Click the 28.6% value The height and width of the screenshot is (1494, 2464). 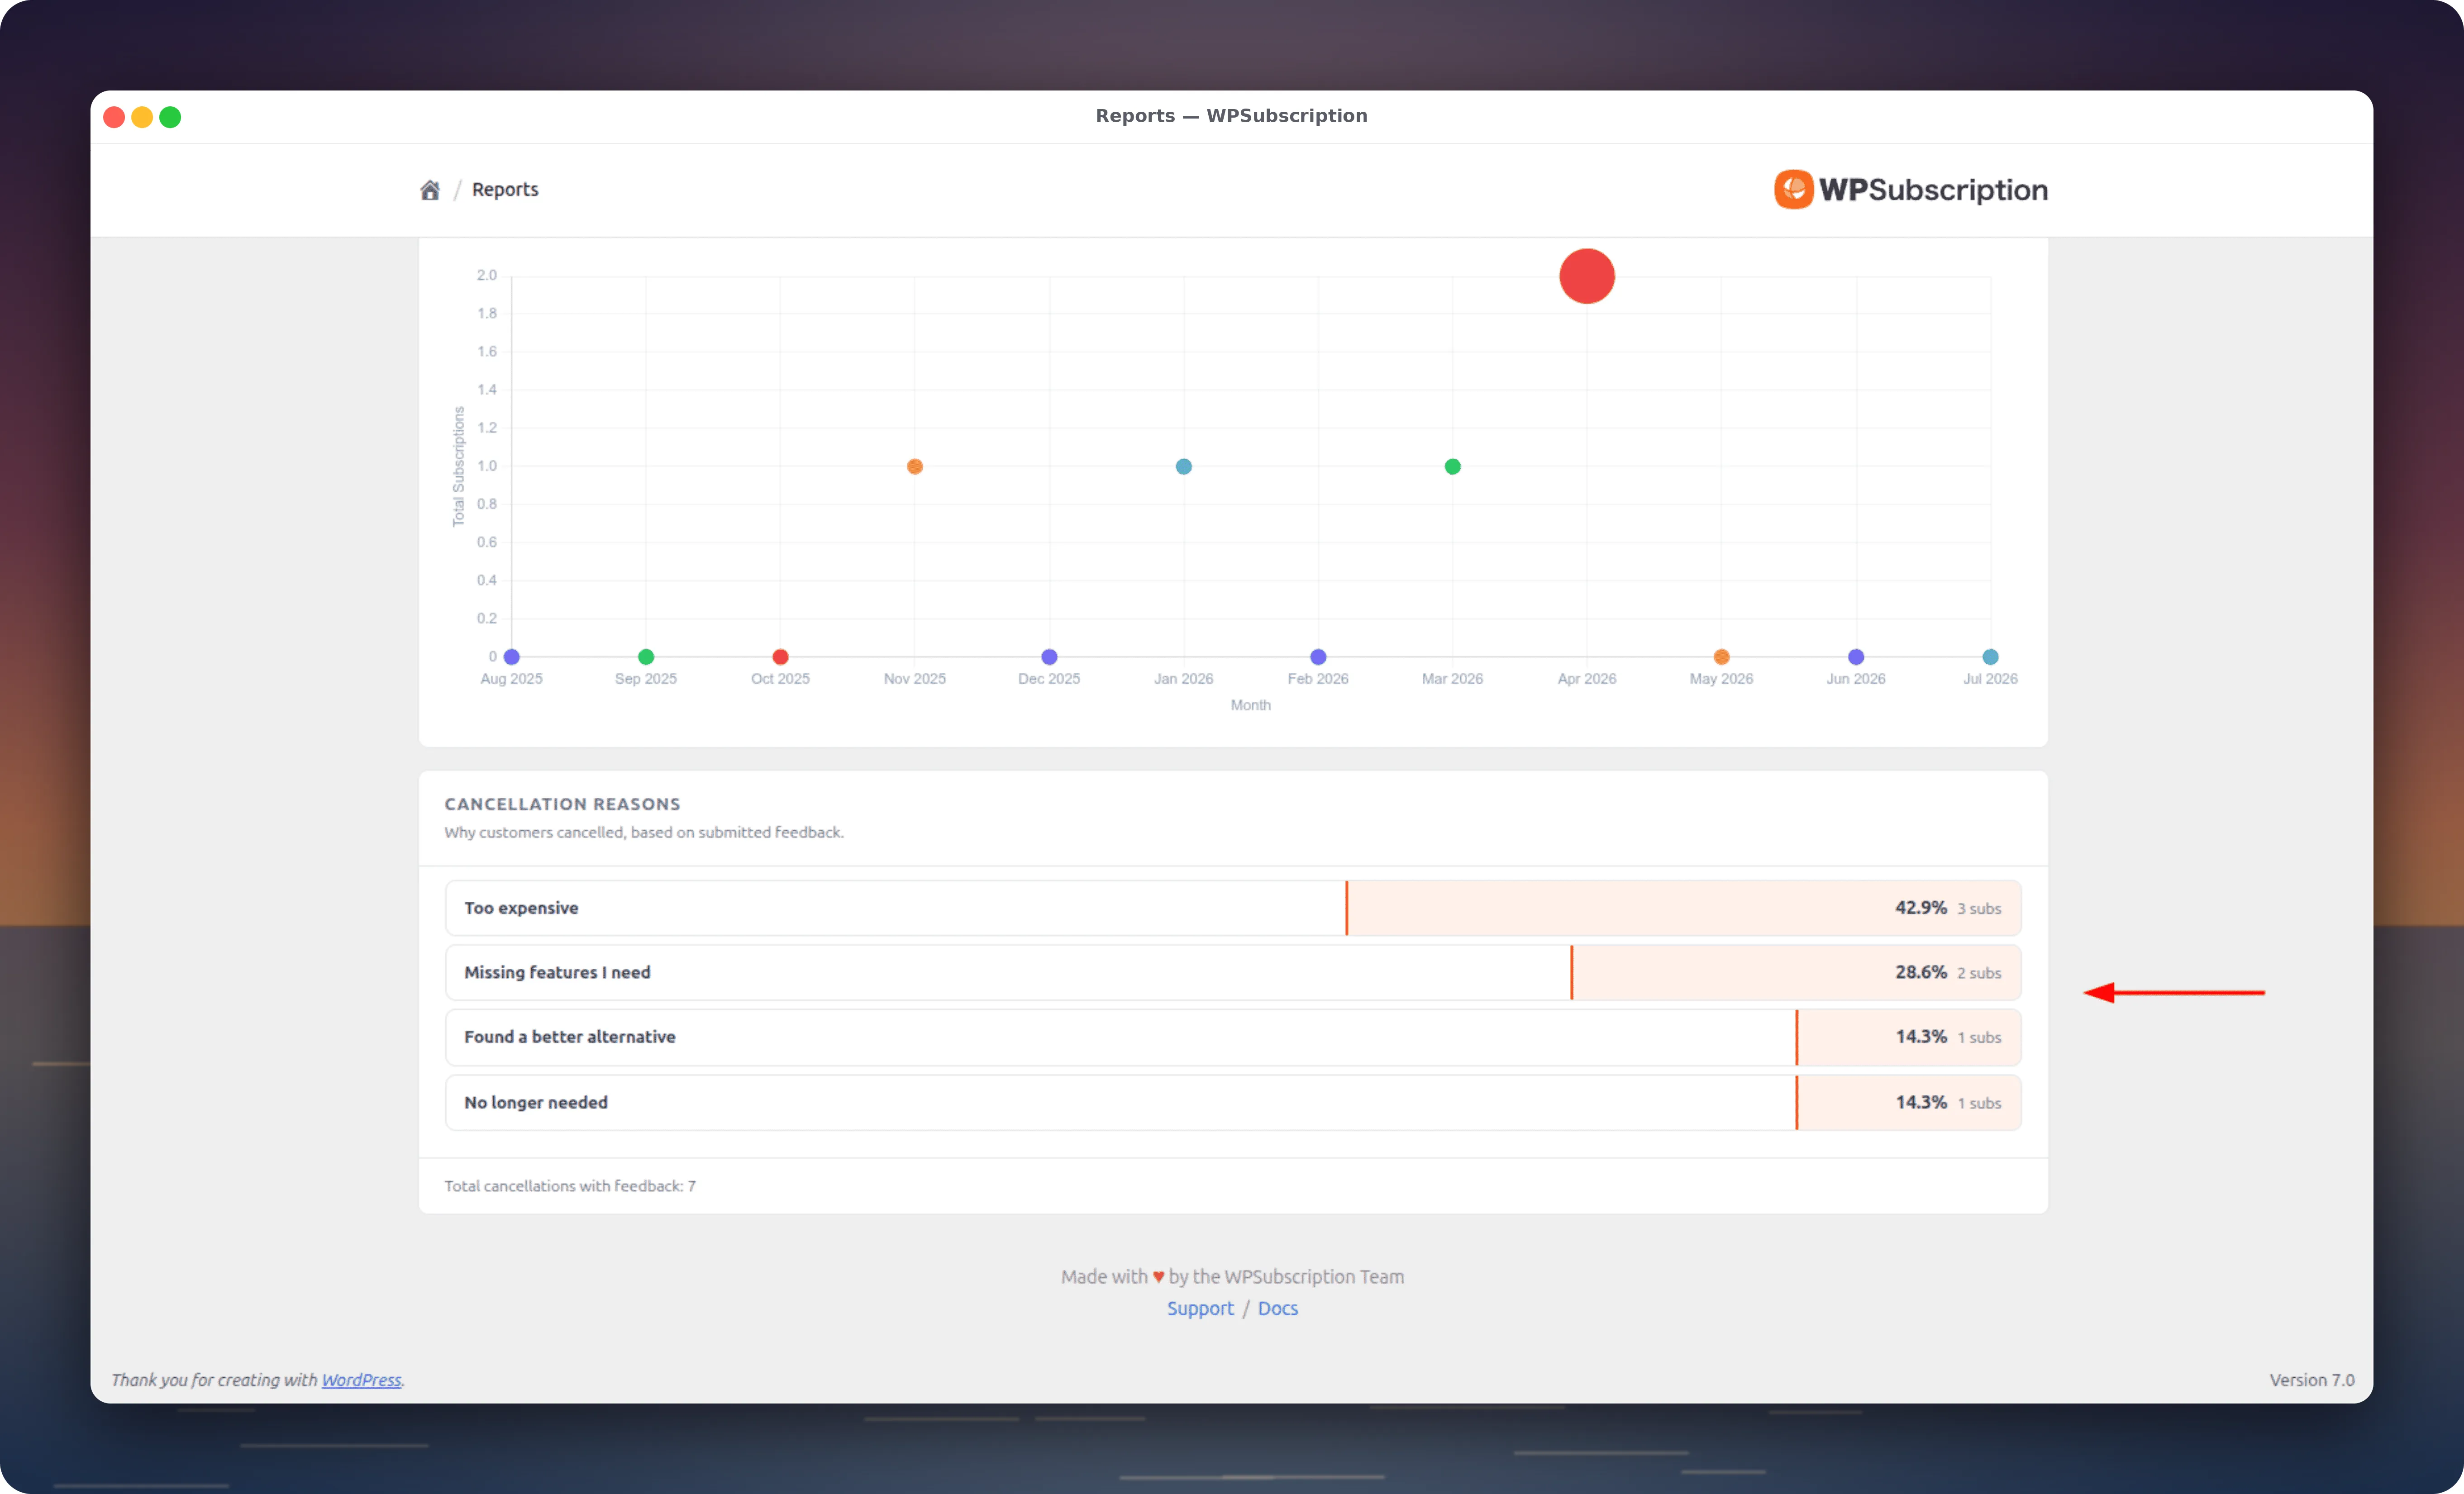coord(1921,973)
